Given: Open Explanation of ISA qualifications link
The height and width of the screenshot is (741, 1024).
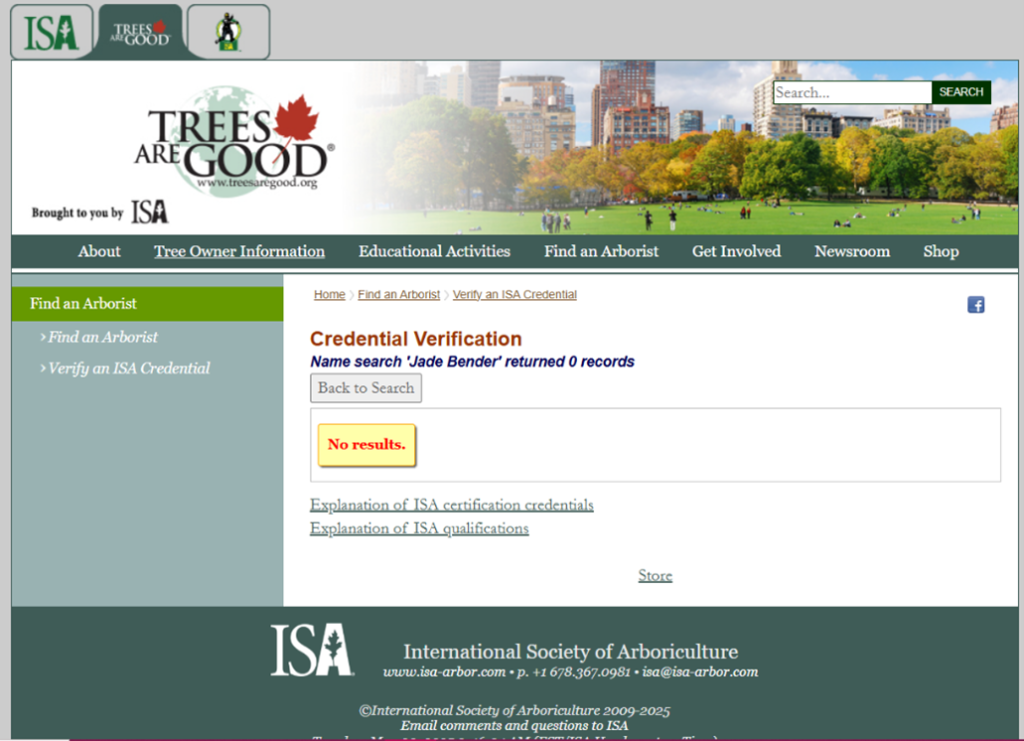Looking at the screenshot, I should [x=419, y=528].
